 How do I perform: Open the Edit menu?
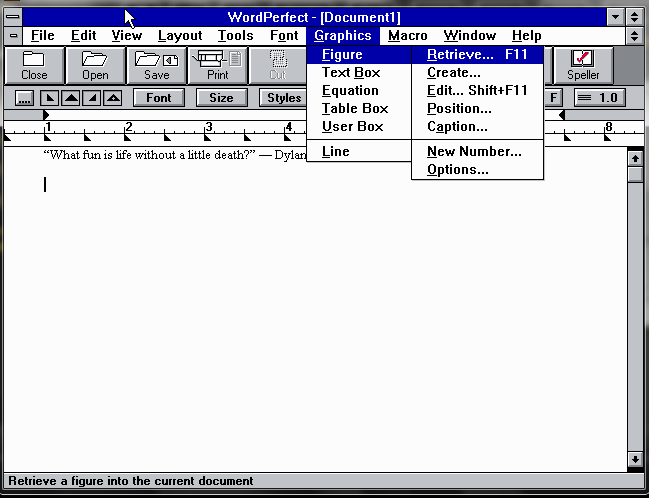tap(84, 36)
